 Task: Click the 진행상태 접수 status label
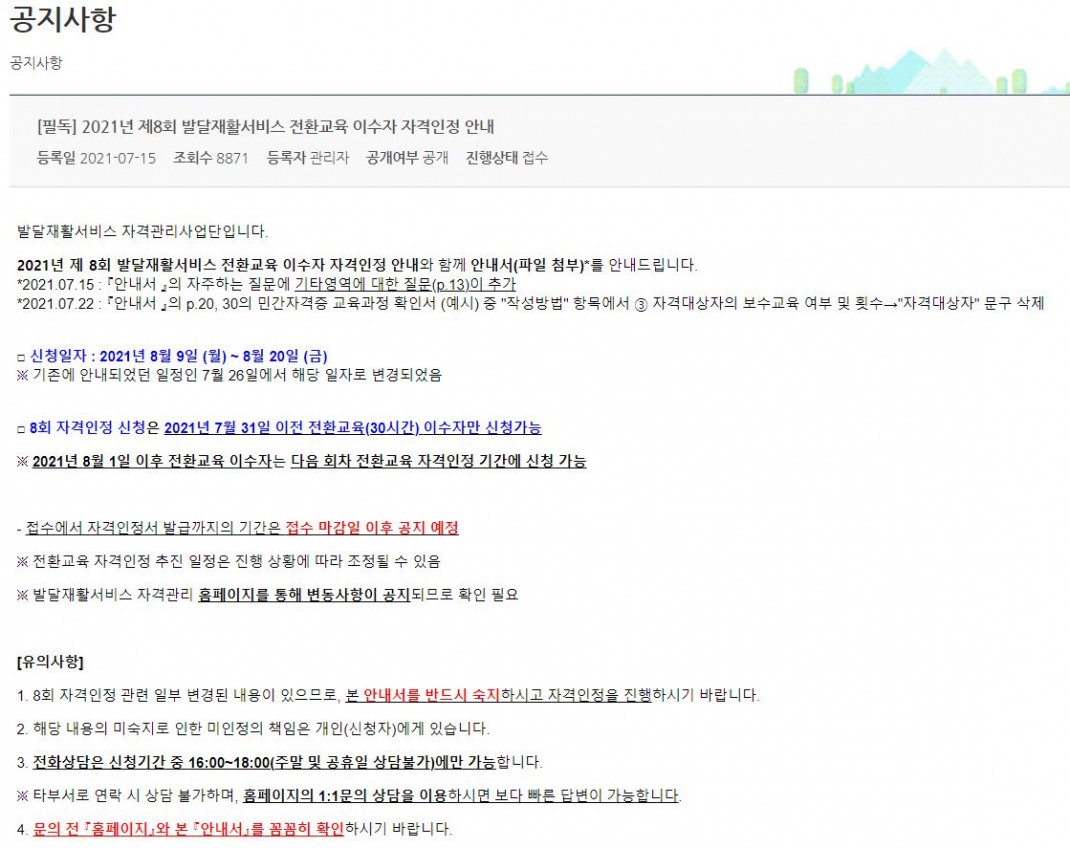click(x=506, y=158)
